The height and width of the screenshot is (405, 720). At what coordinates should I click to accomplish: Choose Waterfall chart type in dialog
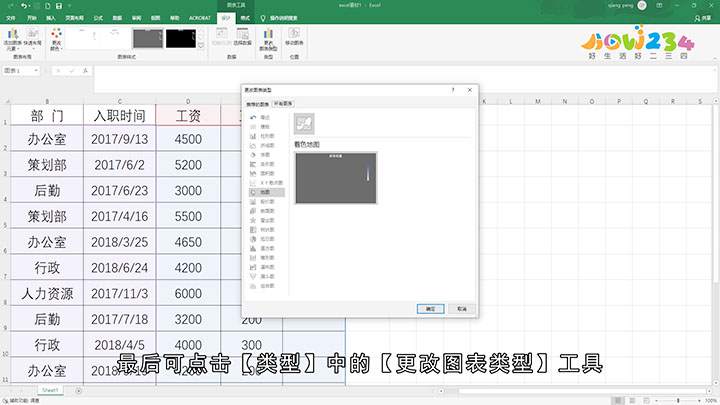[266, 267]
